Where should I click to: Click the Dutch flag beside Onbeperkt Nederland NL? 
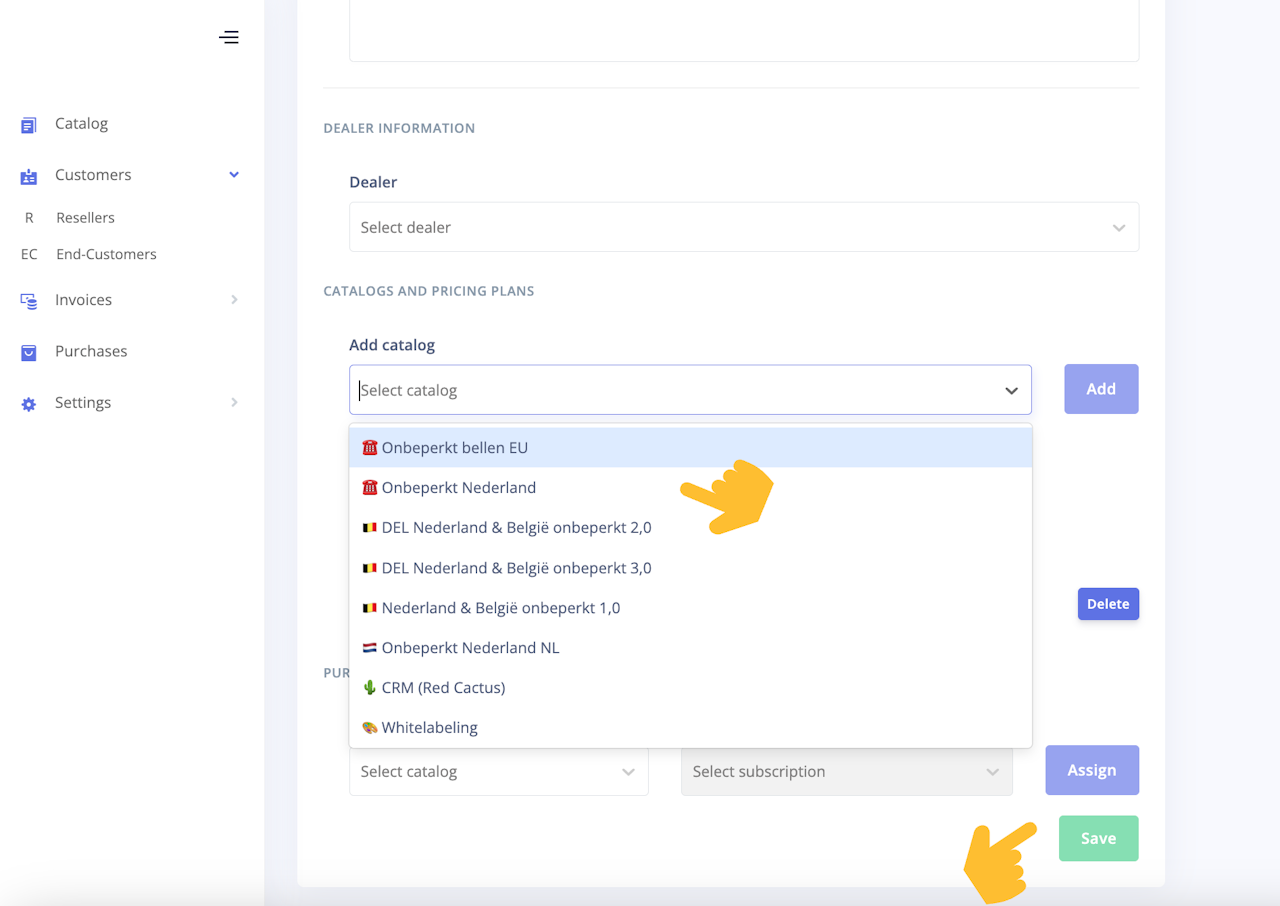369,648
